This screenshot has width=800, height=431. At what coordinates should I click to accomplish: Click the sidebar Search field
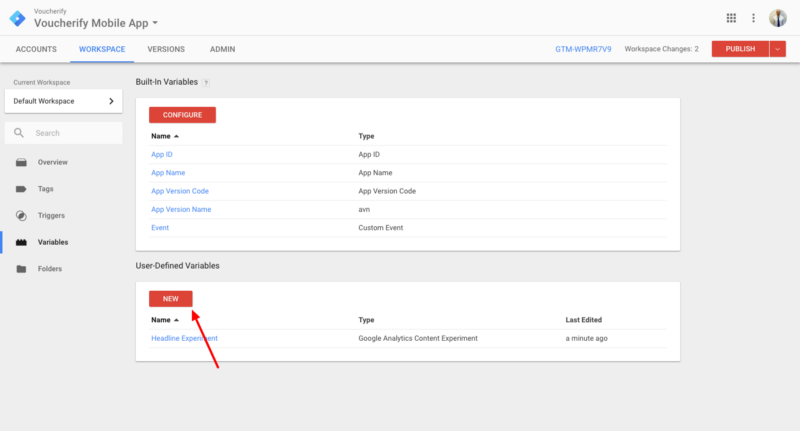63,133
